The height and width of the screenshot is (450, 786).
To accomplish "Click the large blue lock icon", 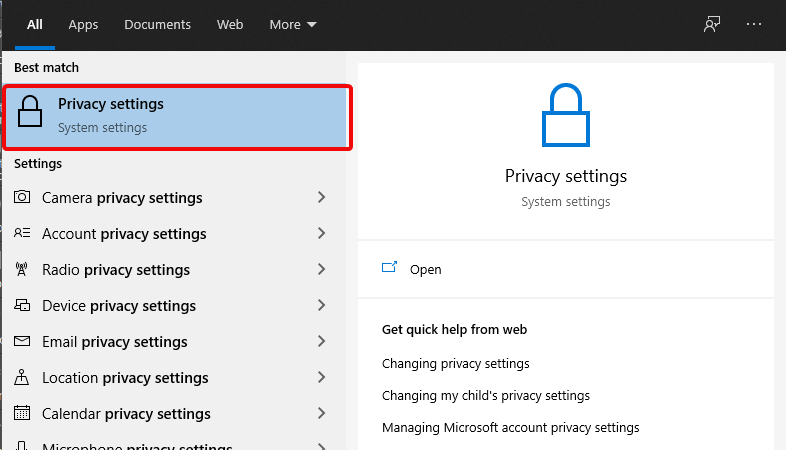I will tap(566, 115).
